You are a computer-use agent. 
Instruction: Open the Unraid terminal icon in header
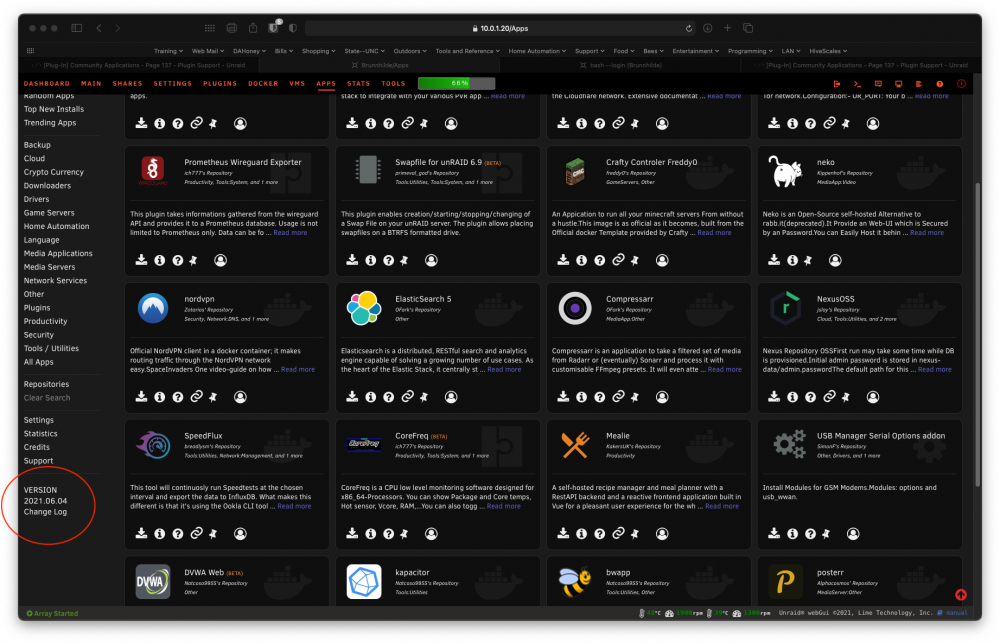click(857, 84)
